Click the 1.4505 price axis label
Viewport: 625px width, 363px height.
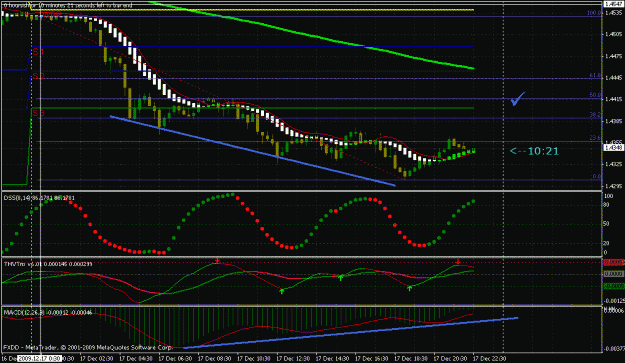[613, 35]
